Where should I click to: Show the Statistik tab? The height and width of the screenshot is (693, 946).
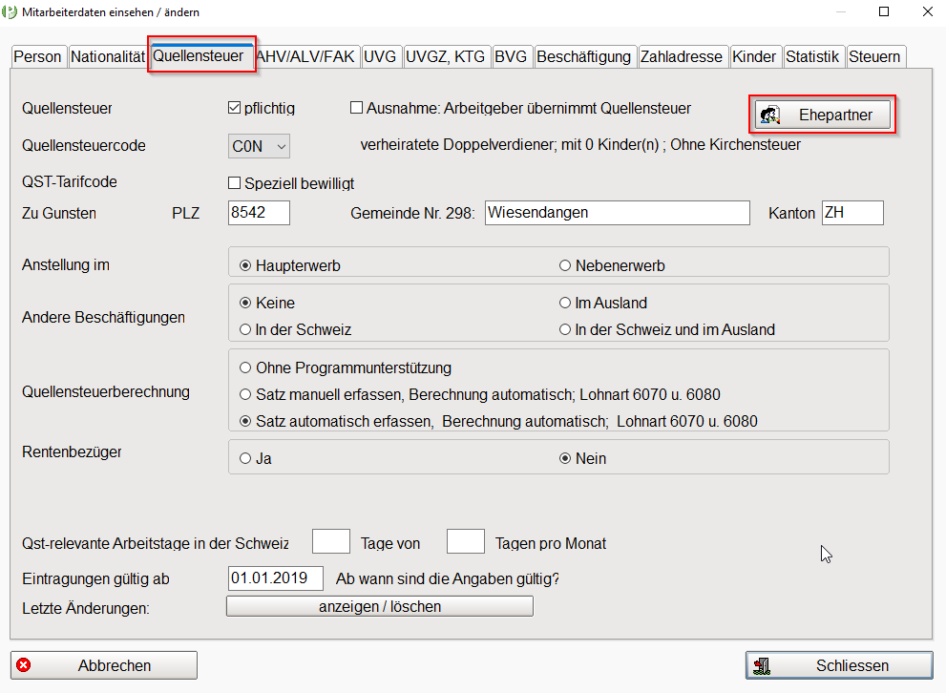click(813, 57)
